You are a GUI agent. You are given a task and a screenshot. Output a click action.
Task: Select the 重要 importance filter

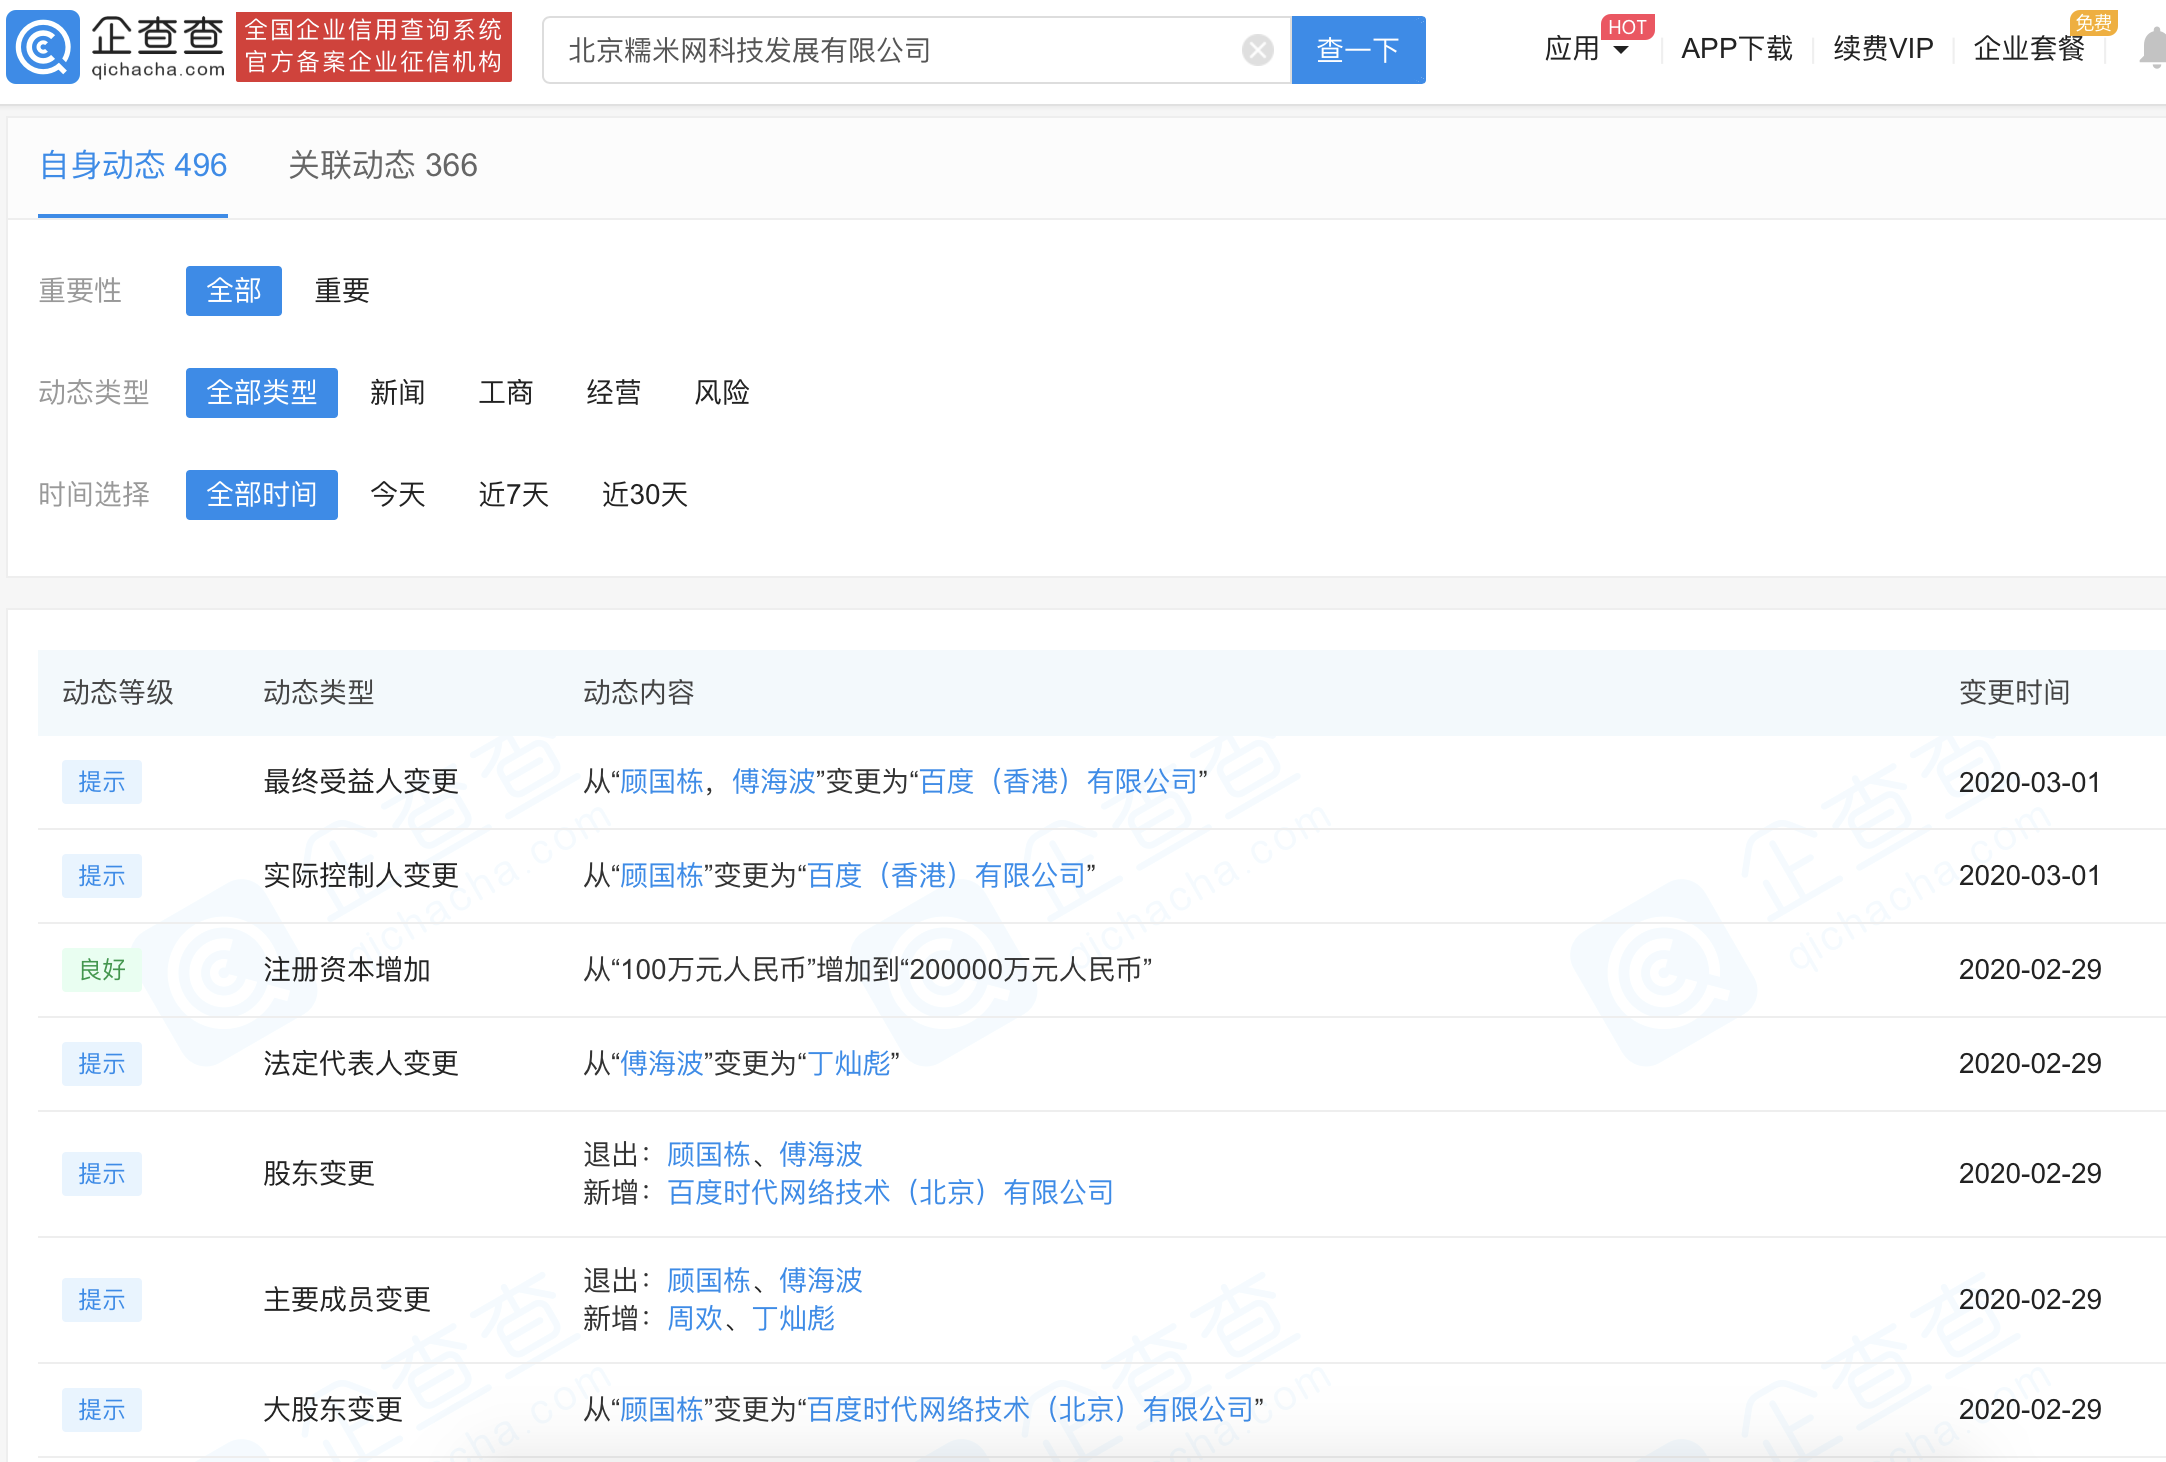(x=341, y=291)
